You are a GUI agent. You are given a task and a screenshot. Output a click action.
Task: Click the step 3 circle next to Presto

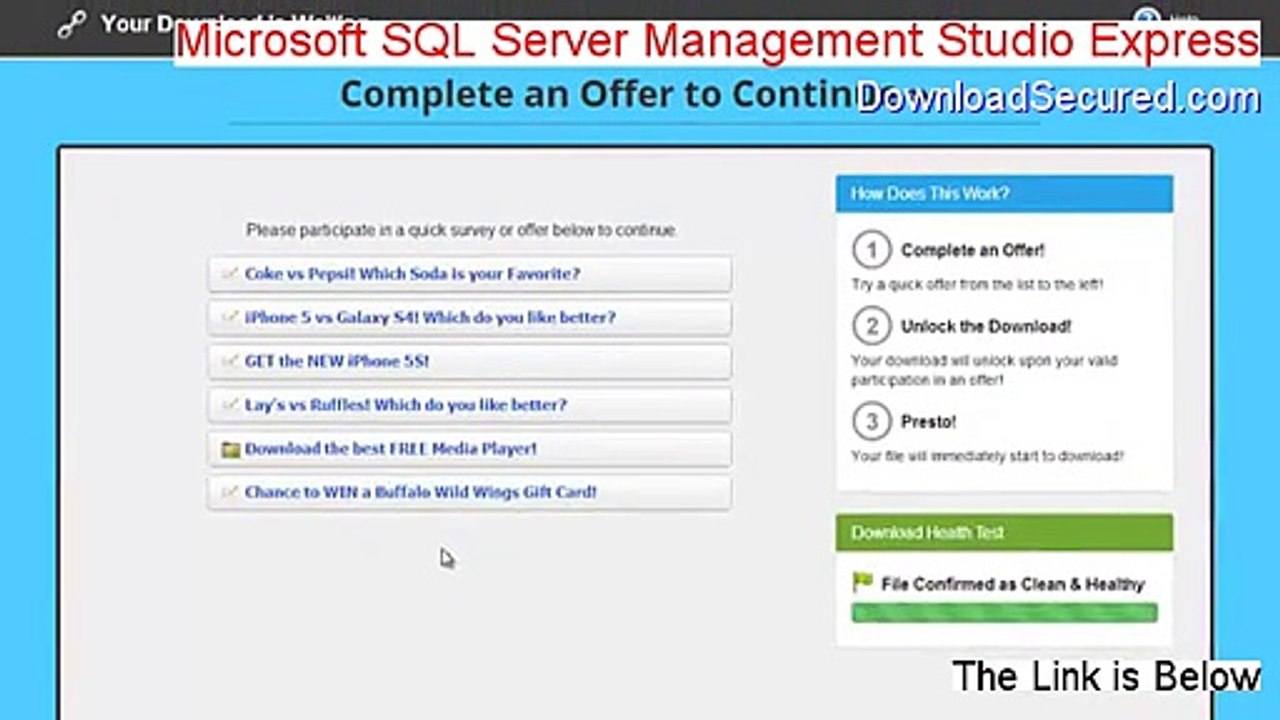(871, 422)
